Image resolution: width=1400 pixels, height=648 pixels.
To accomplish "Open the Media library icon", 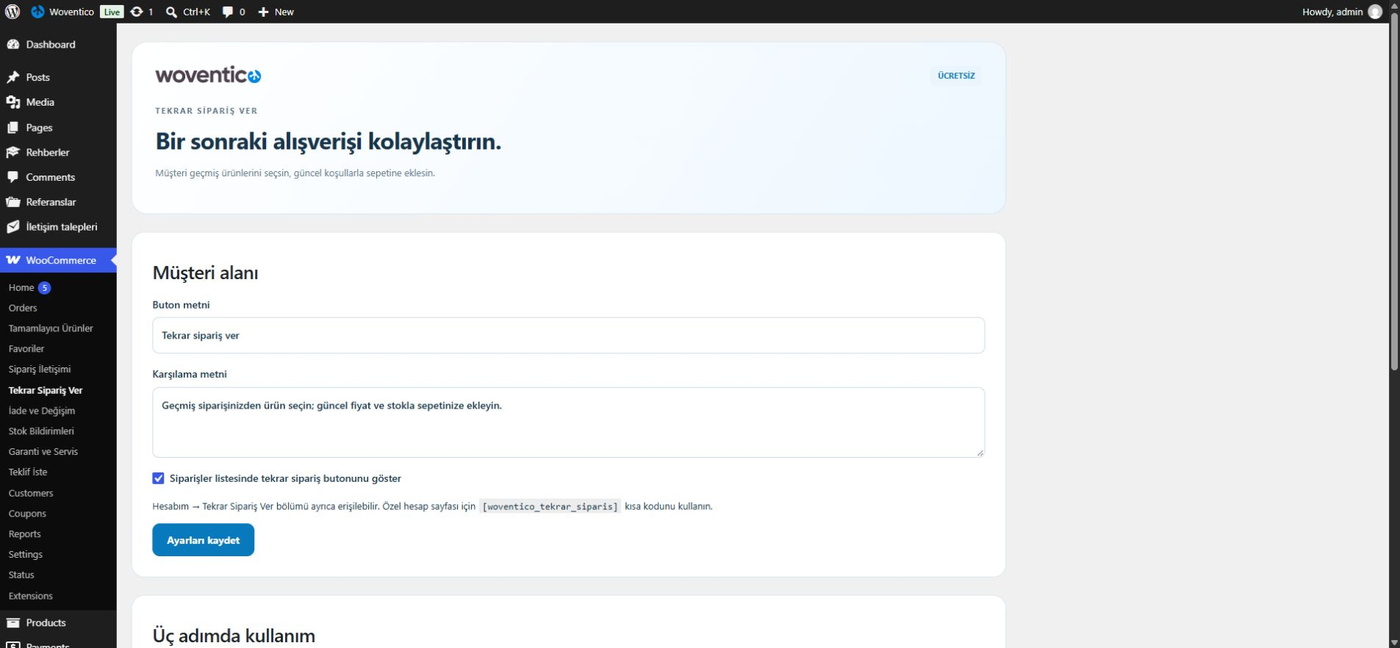I will (x=13, y=102).
